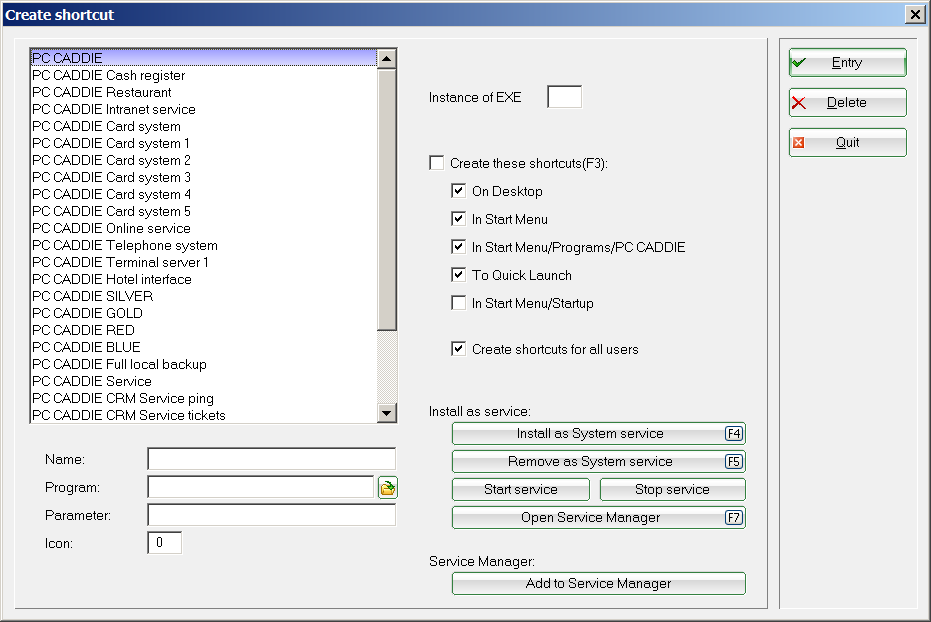Screen dimensions: 931x622
Task: Click Install as System service button
Action: 598,433
